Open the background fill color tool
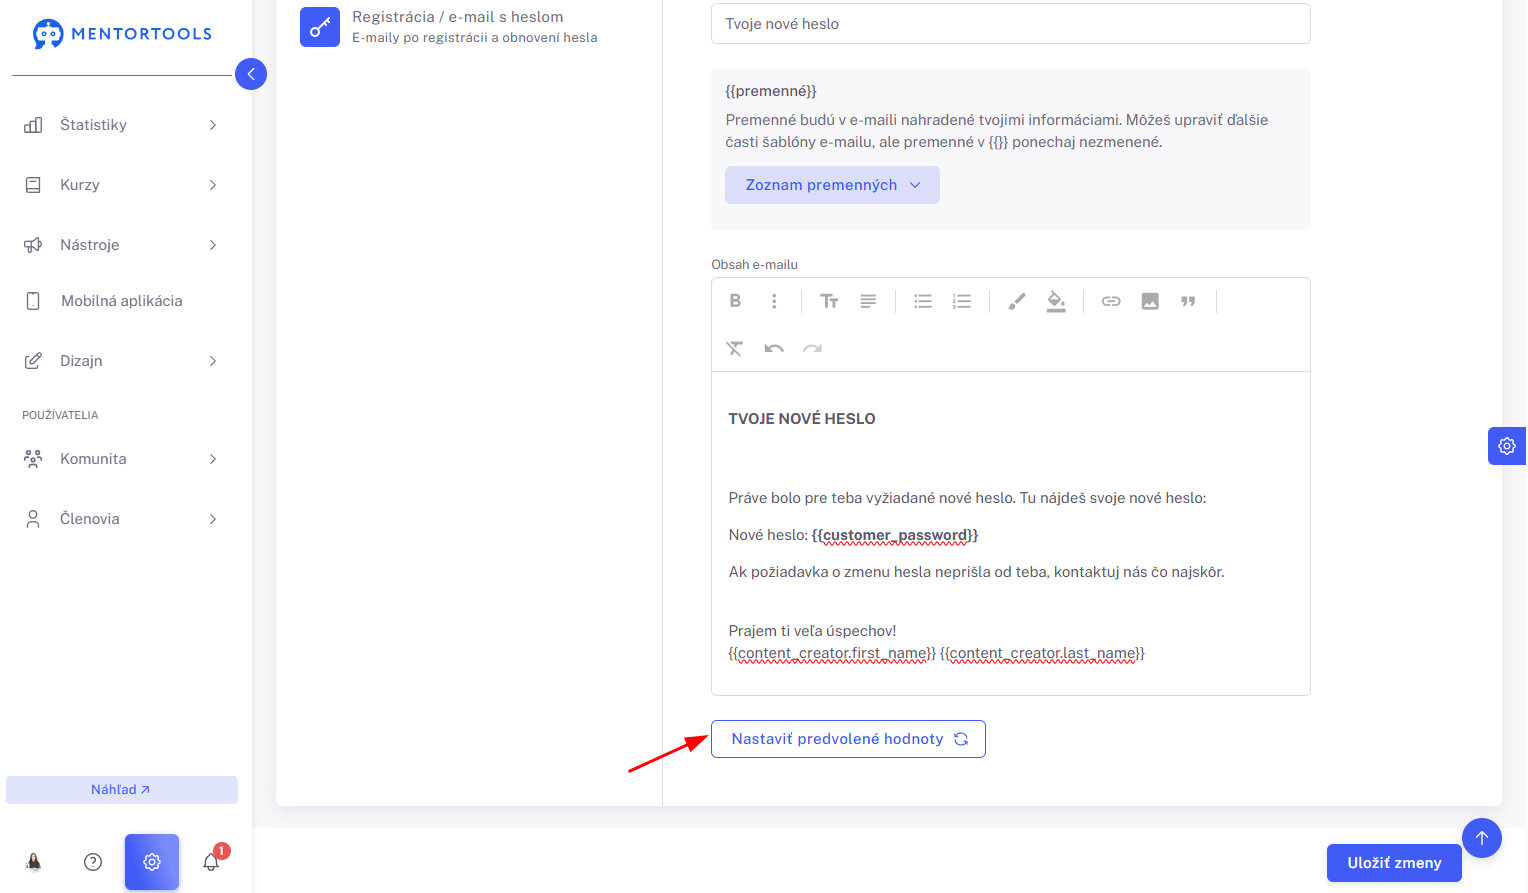1528x893 pixels. (1056, 301)
